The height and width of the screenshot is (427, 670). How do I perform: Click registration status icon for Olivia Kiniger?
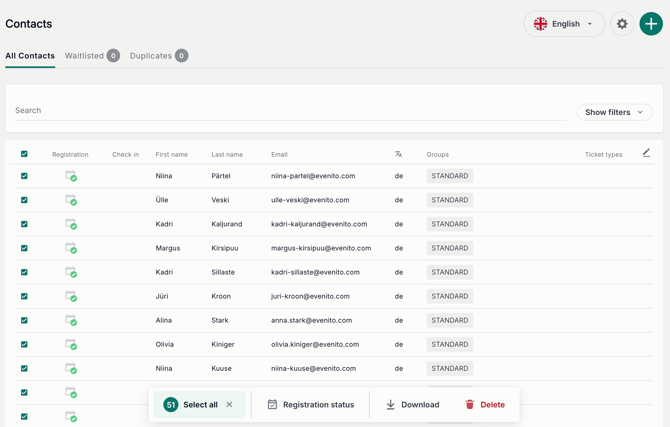point(71,344)
